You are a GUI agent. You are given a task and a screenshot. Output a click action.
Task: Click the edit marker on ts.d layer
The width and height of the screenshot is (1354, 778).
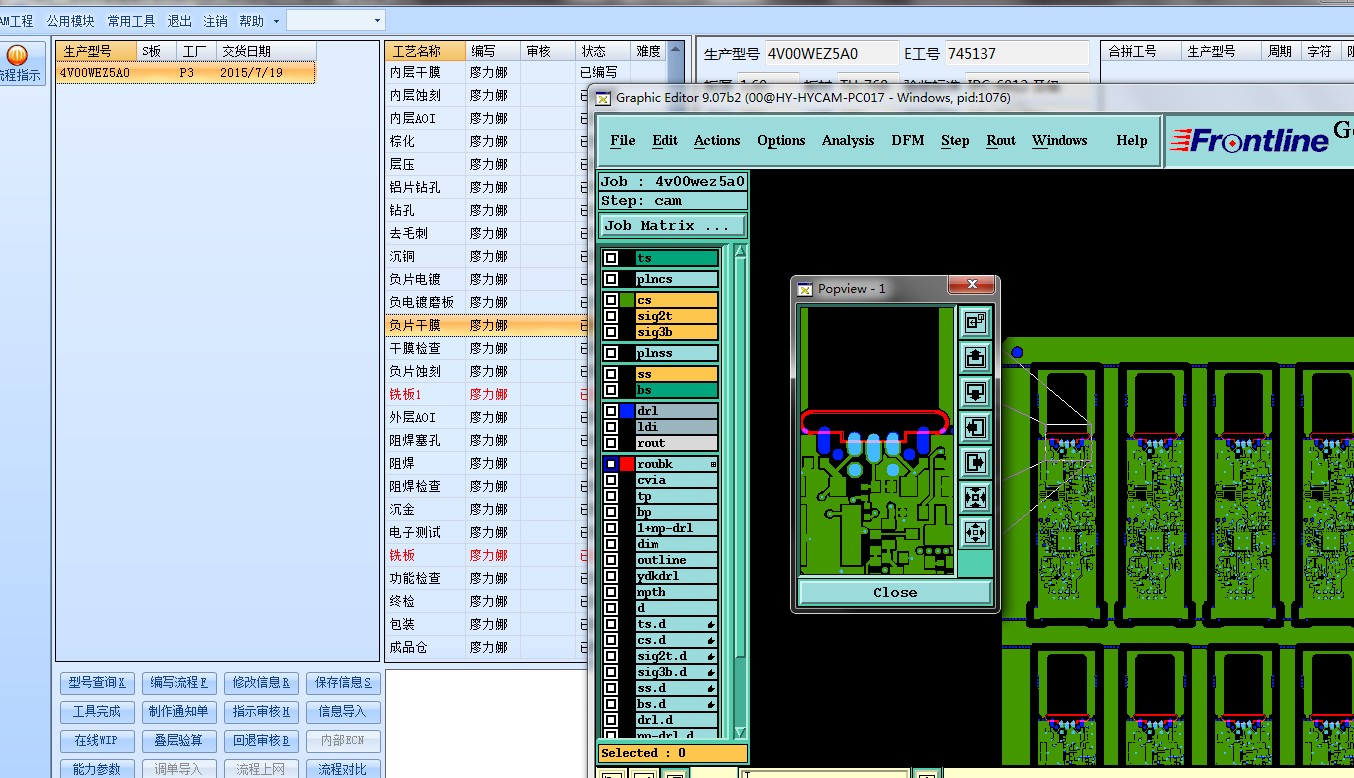tap(711, 624)
